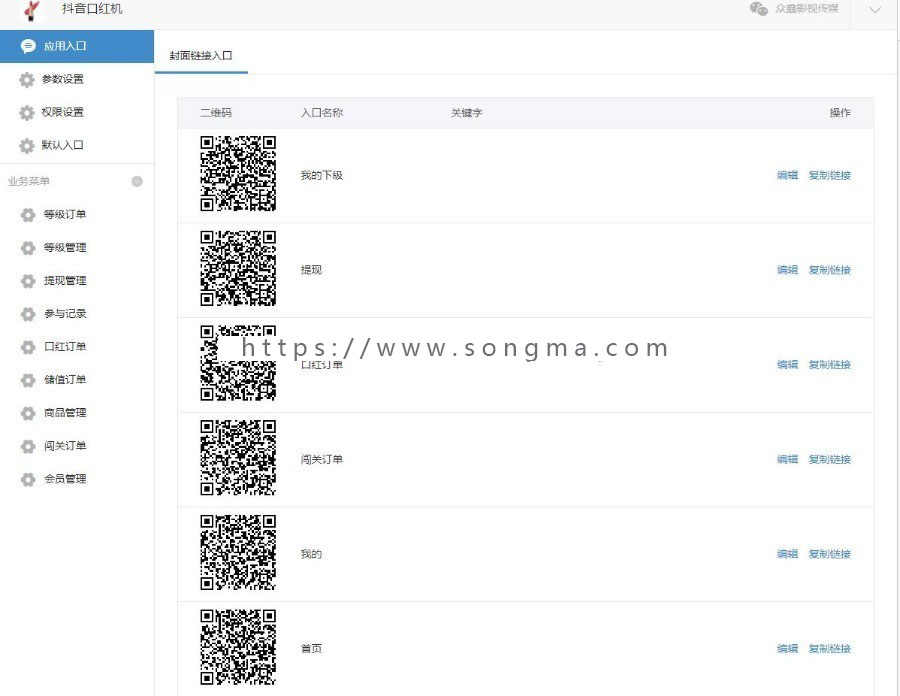Click the chat bubble icon beside 应用入口
The image size is (900, 696).
28,46
